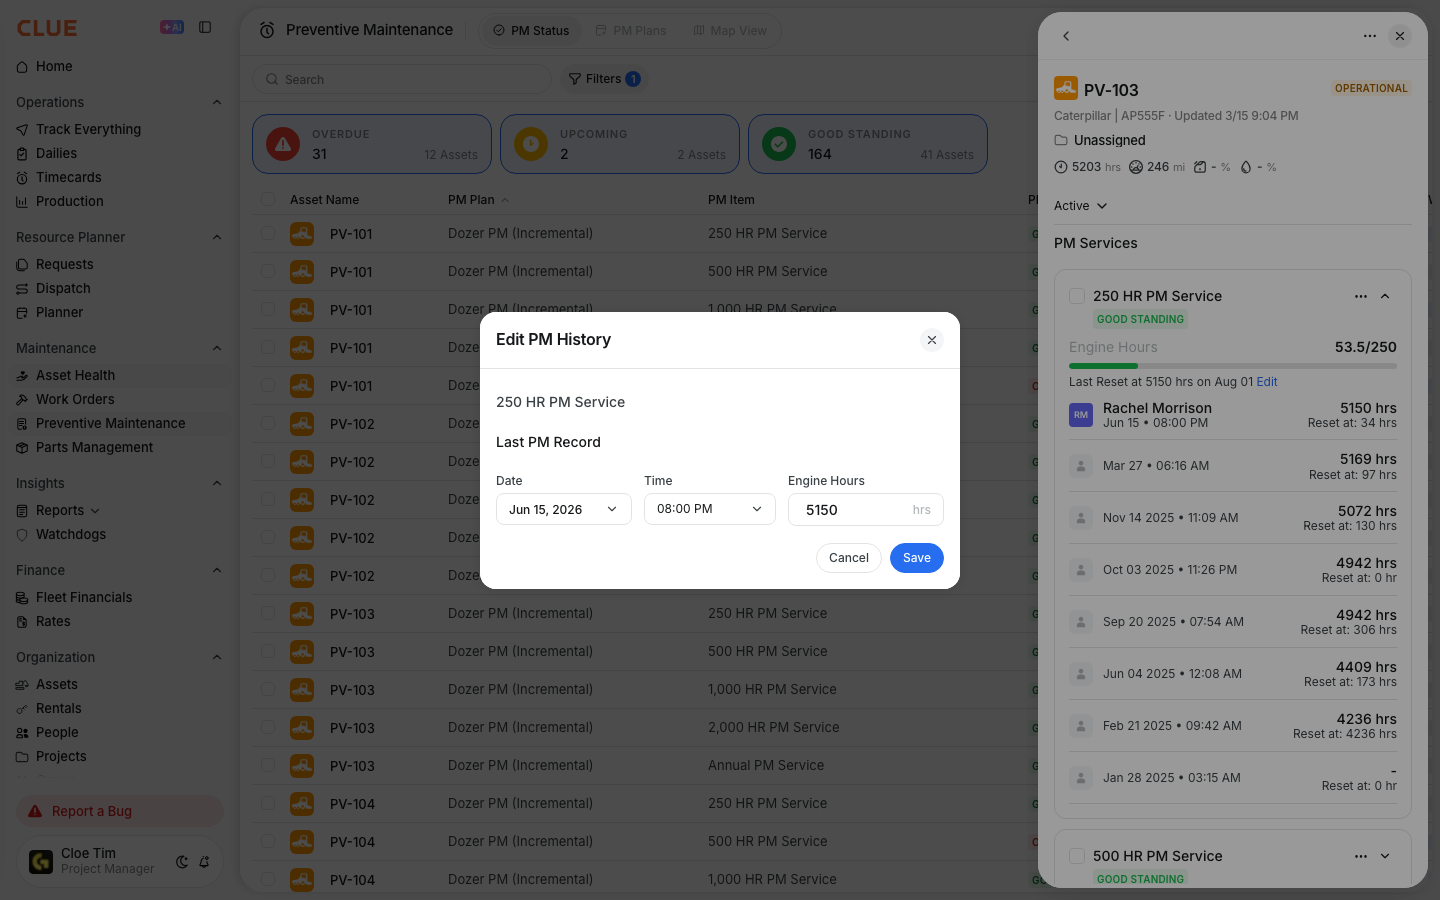This screenshot has height=900, width=1440.
Task: Check the first PV-104 row checkbox
Action: pyautogui.click(x=268, y=803)
